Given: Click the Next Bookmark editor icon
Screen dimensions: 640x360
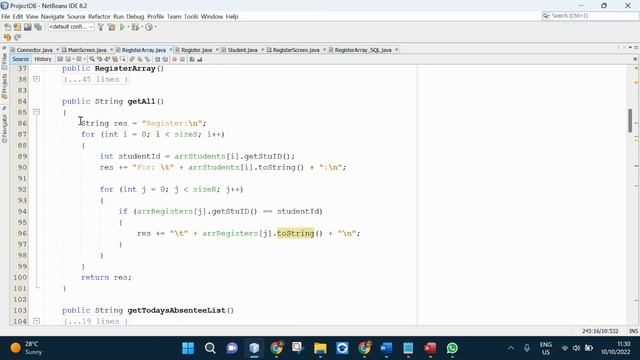Looking at the screenshot, I should tap(140, 59).
